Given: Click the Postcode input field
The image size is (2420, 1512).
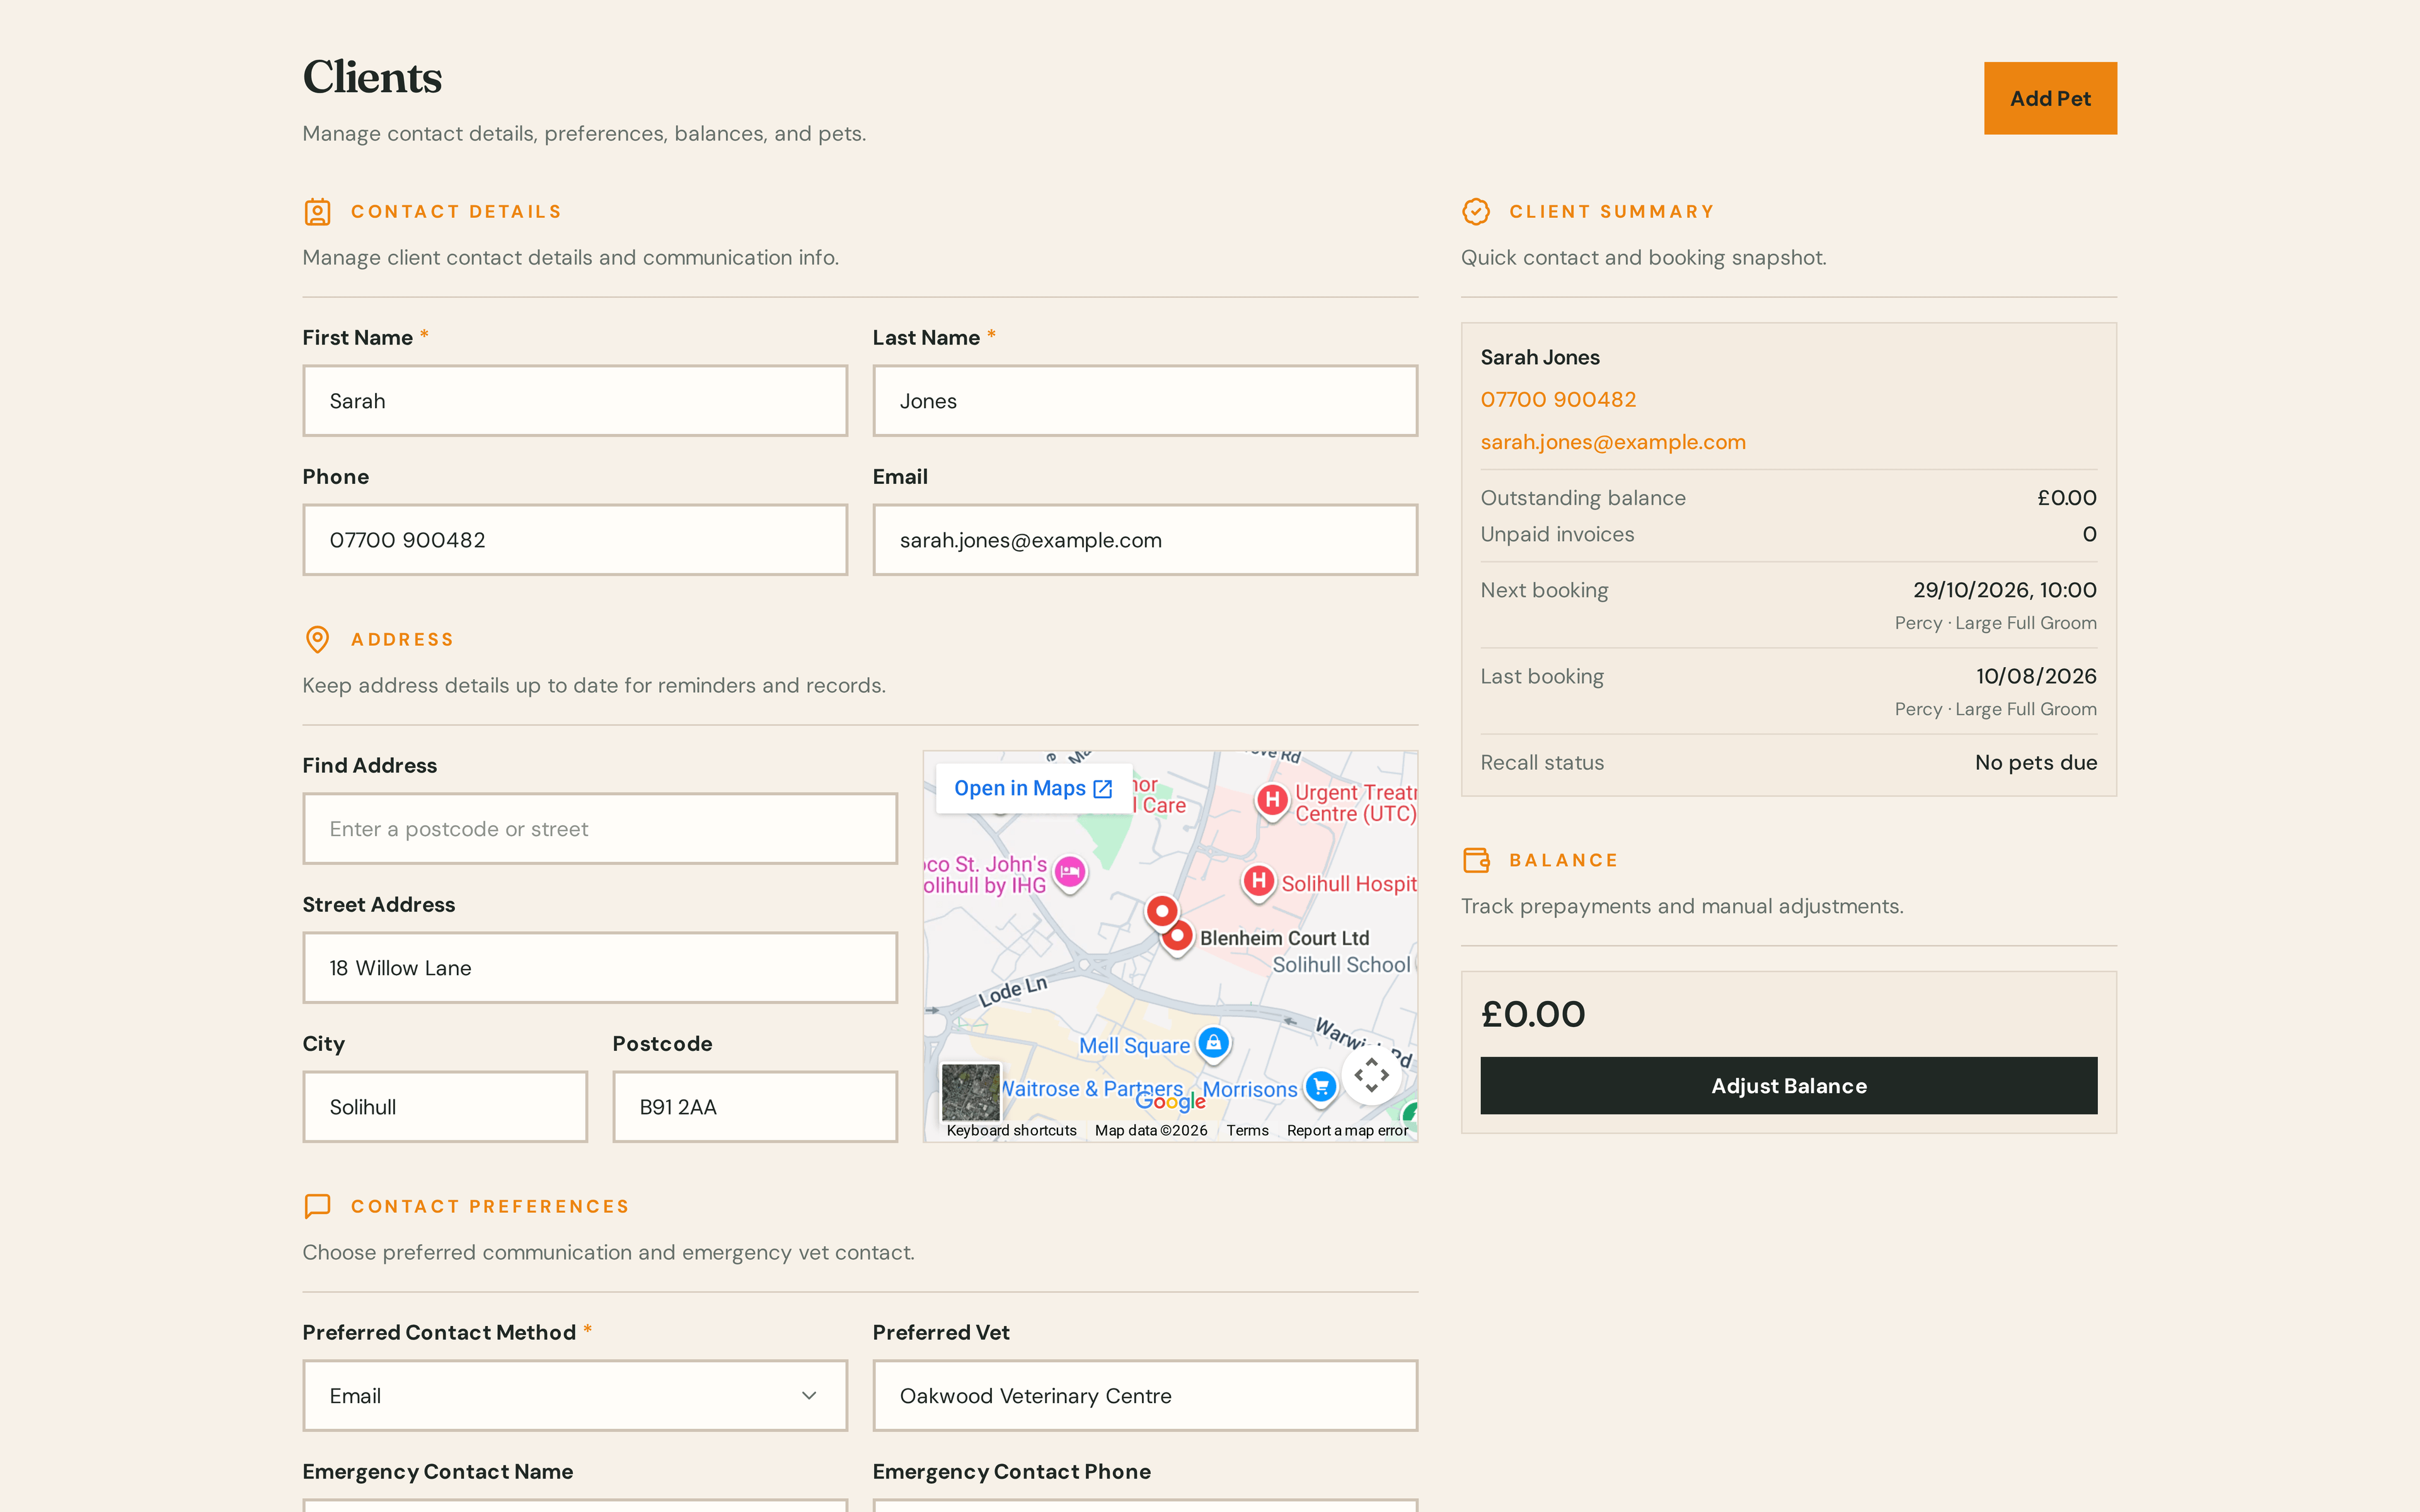Looking at the screenshot, I should pyautogui.click(x=755, y=1107).
